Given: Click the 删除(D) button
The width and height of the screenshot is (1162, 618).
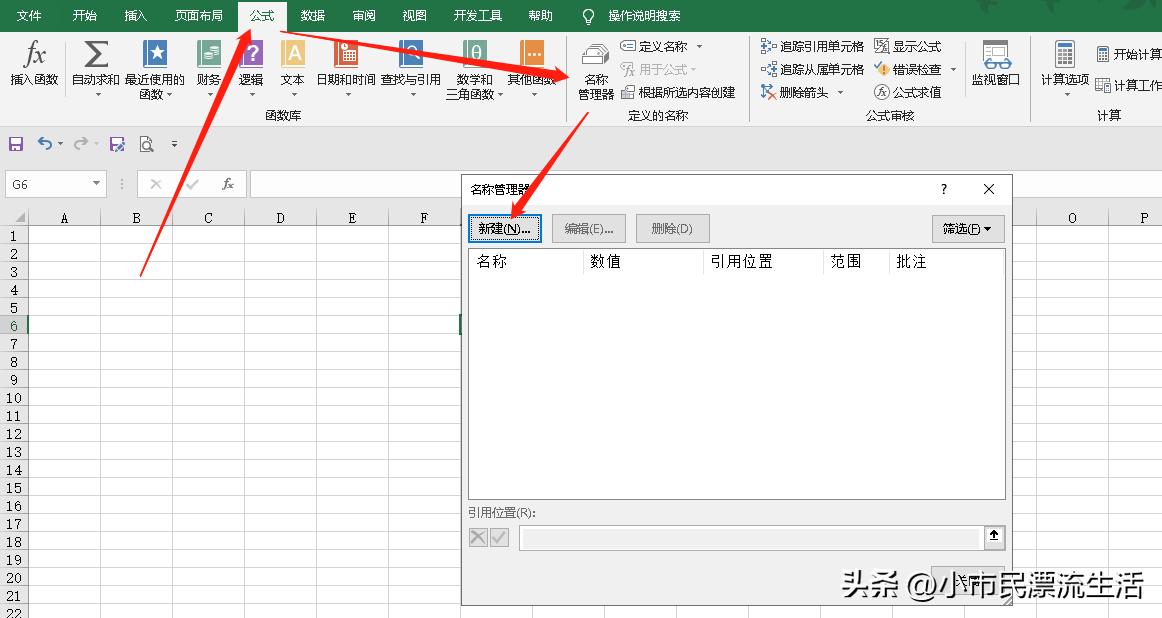Looking at the screenshot, I should point(672,228).
